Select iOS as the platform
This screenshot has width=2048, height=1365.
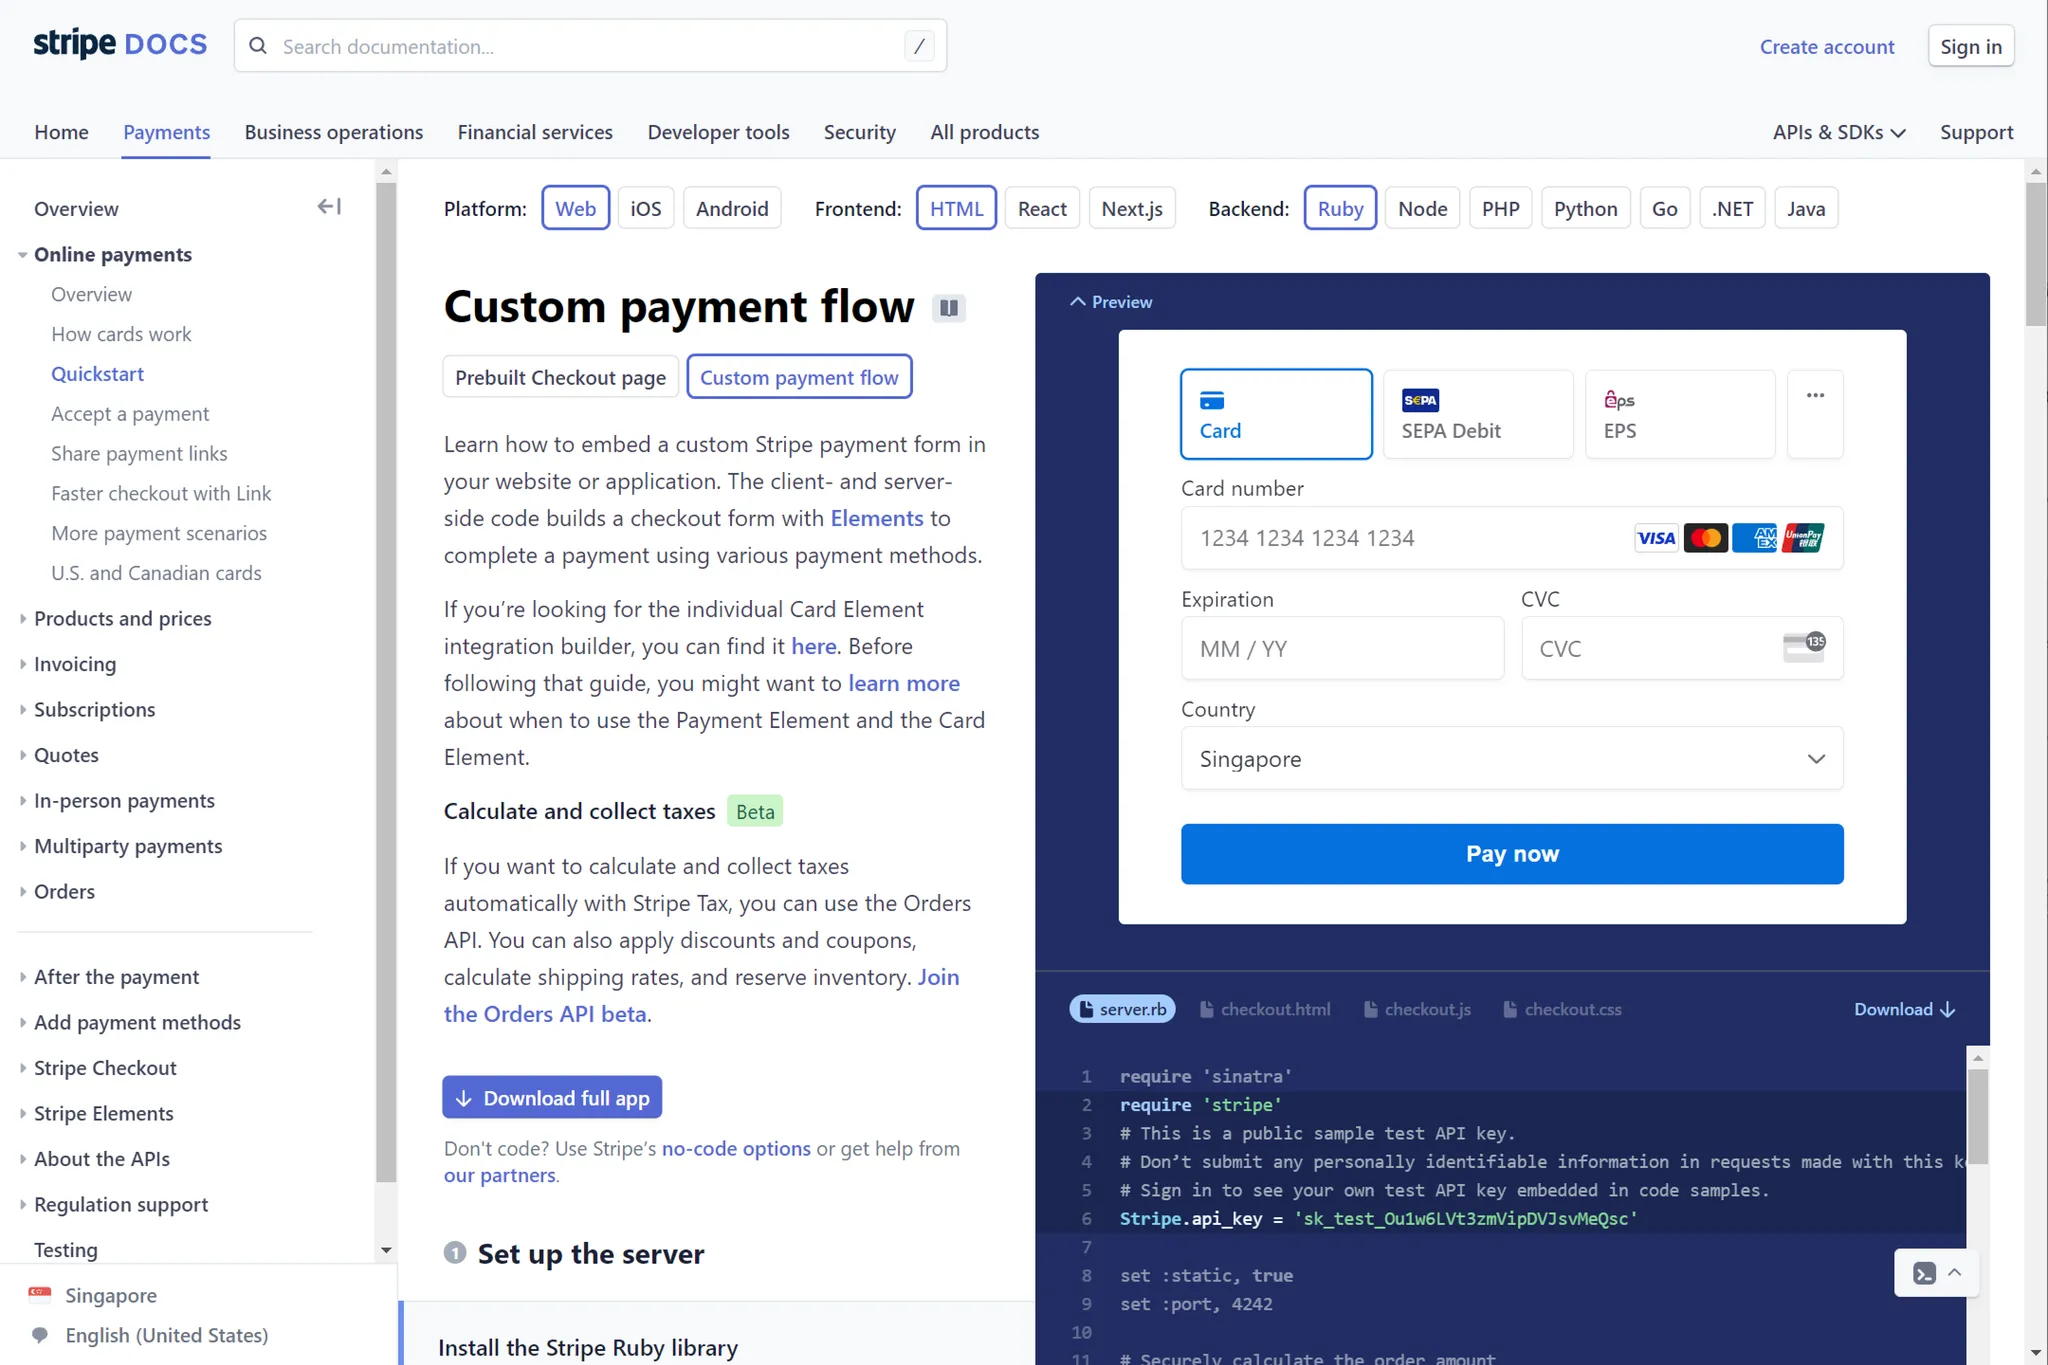[x=645, y=207]
